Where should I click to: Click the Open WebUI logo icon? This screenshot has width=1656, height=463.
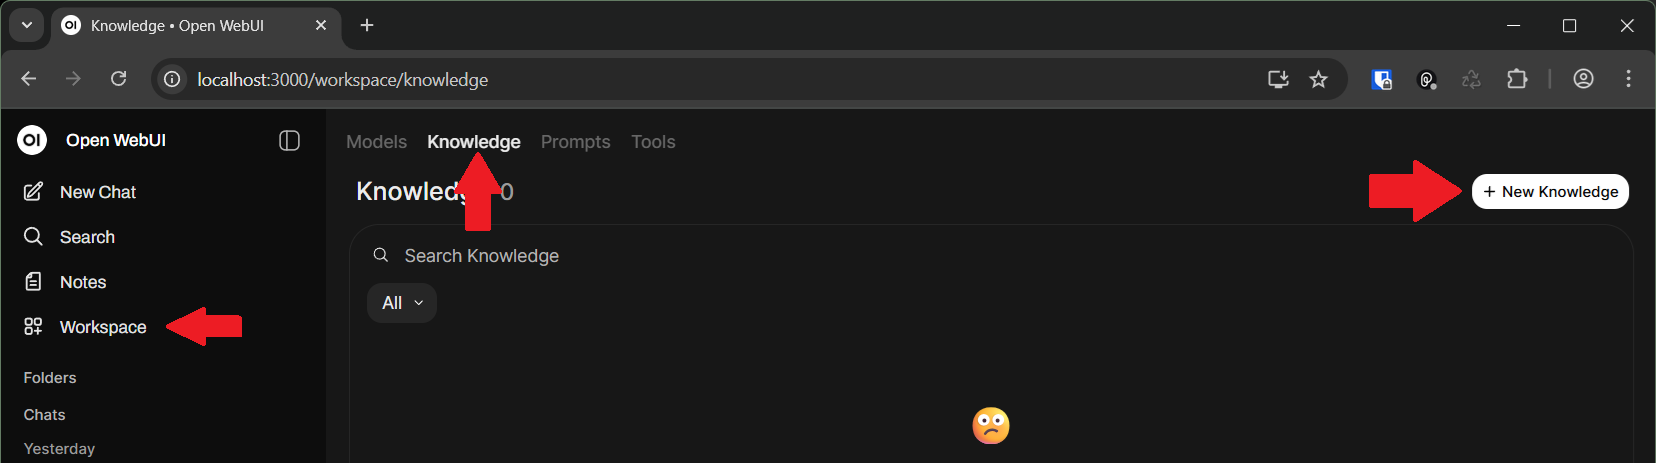pyautogui.click(x=32, y=140)
